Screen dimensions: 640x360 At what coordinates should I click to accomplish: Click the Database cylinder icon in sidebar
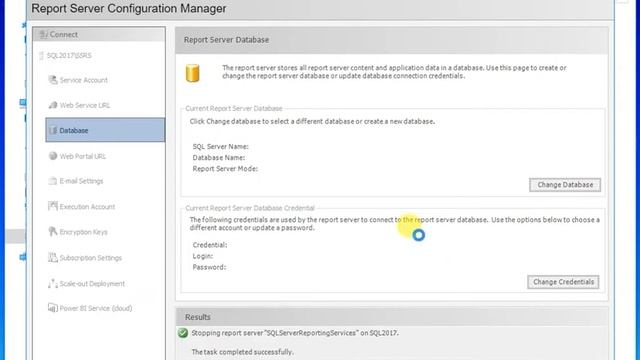[x=53, y=130]
